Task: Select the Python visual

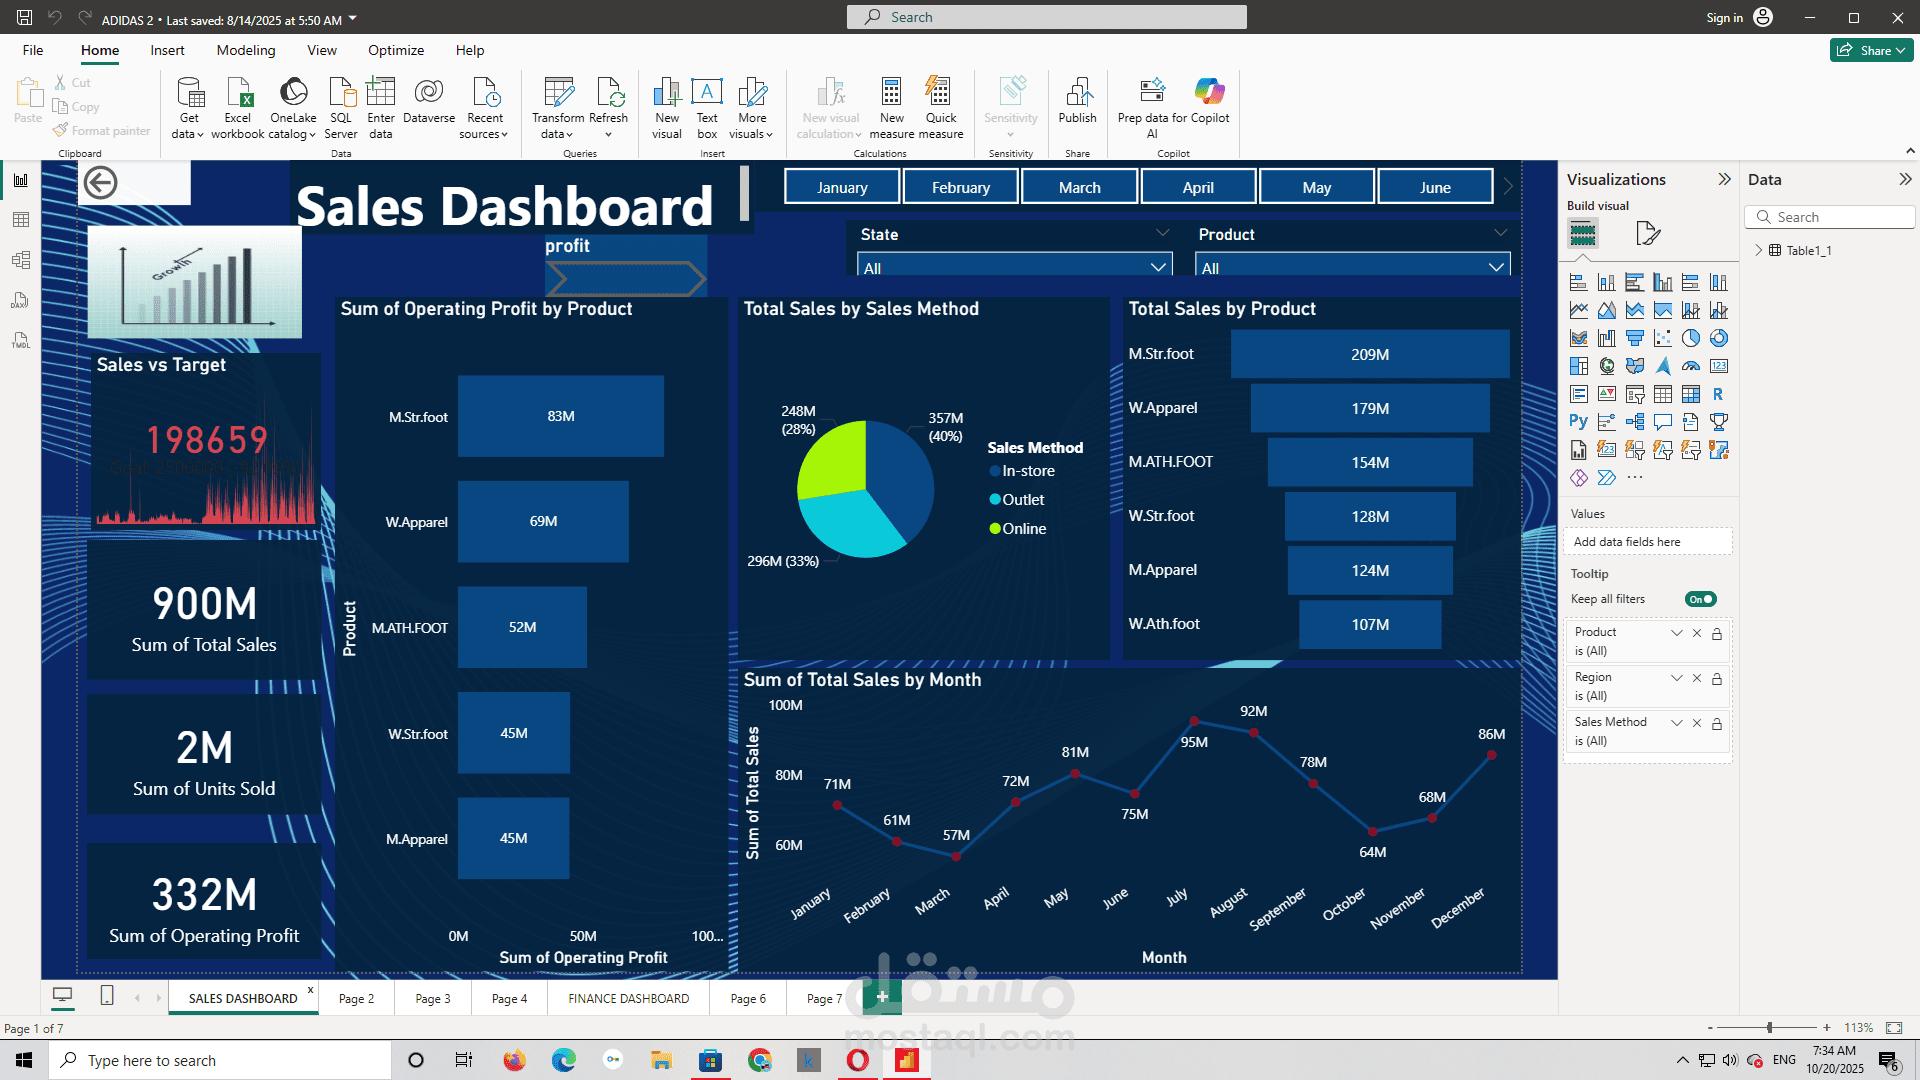Action: [x=1579, y=423]
